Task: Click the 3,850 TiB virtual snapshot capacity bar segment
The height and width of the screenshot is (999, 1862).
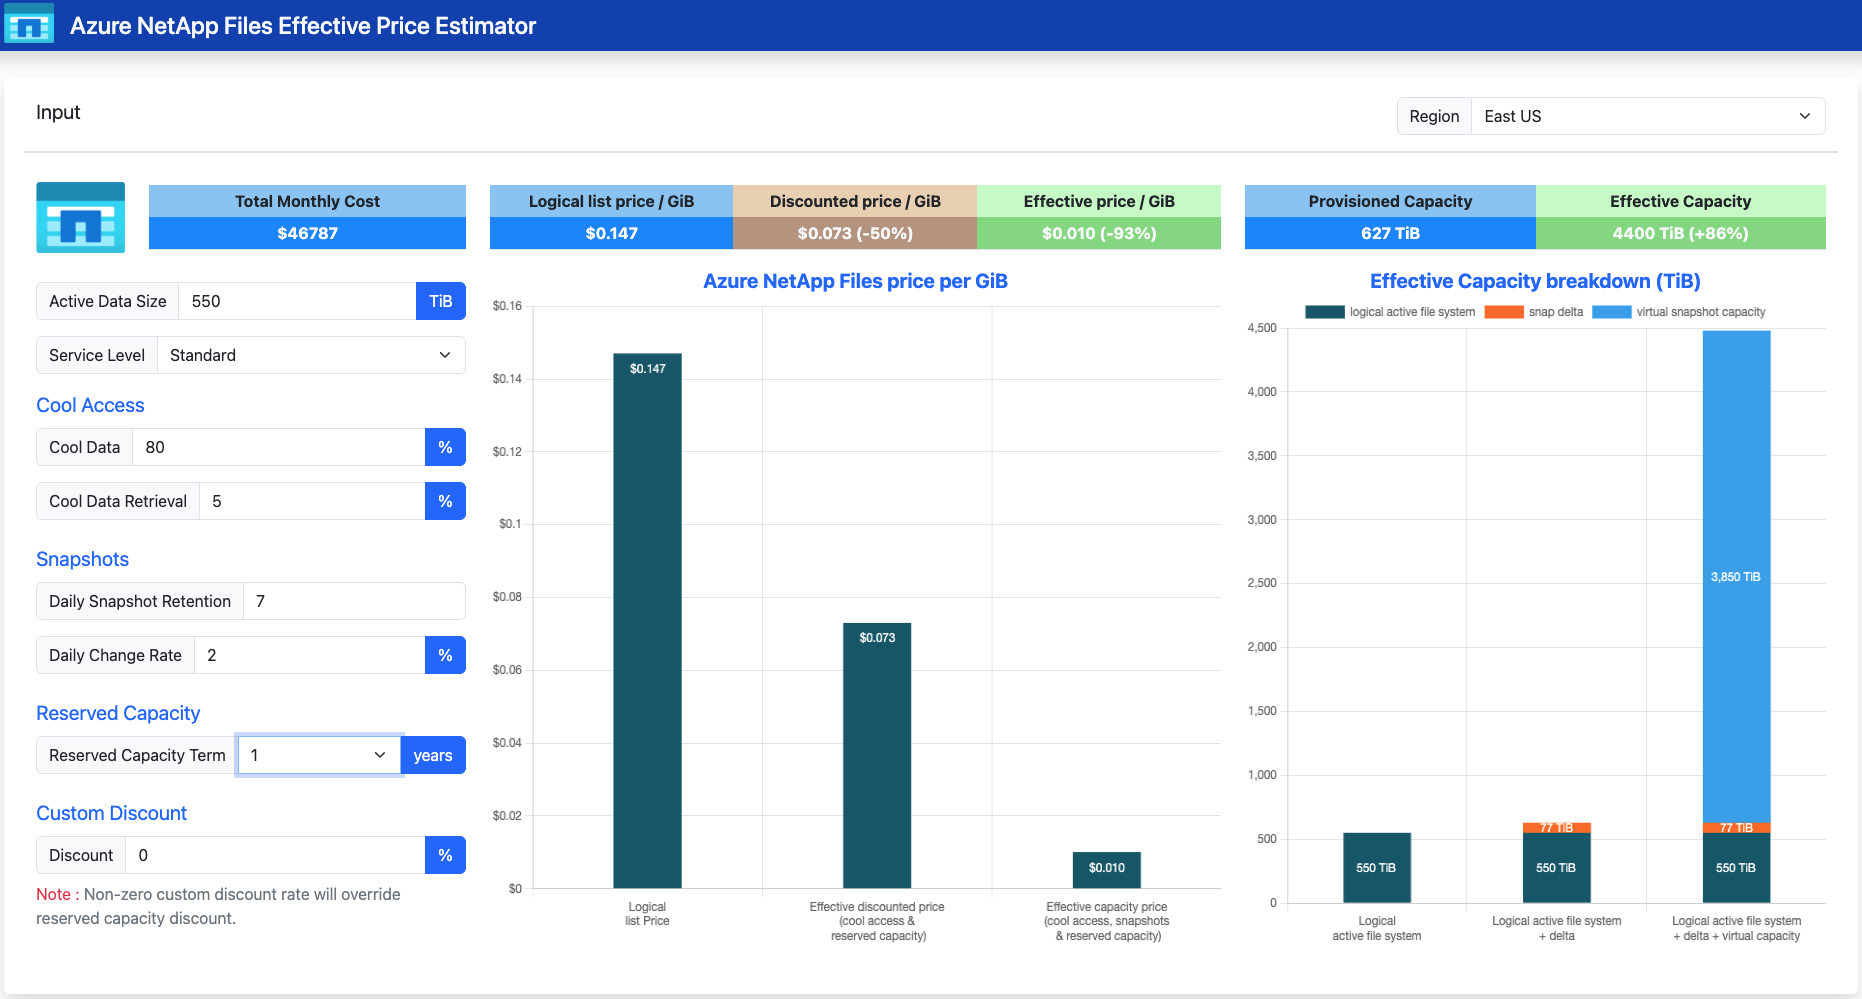Action: pos(1736,577)
